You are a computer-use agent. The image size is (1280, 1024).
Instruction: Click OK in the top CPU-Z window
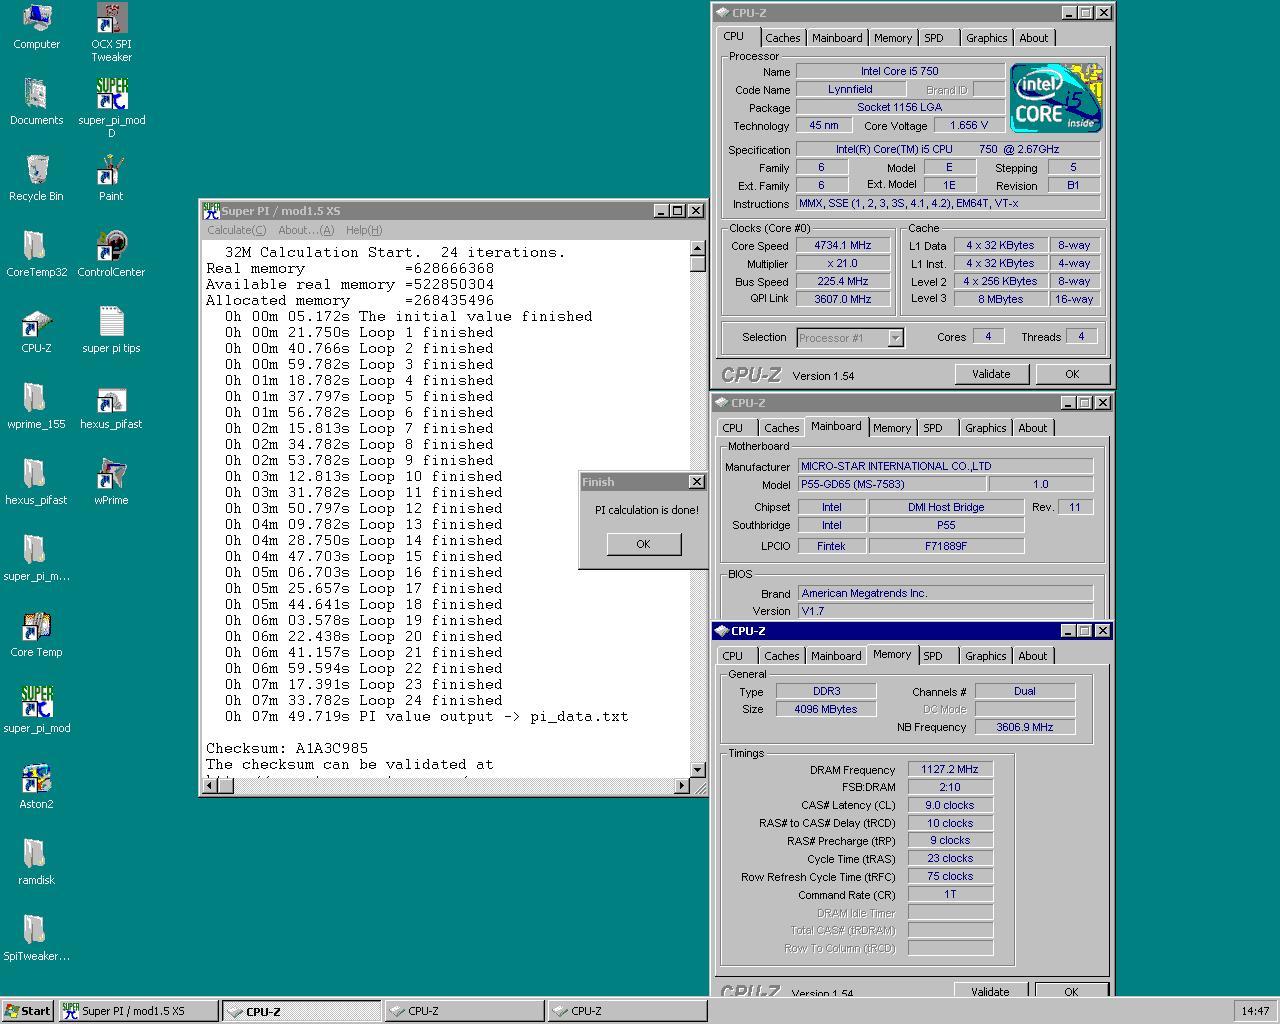pyautogui.click(x=1072, y=374)
